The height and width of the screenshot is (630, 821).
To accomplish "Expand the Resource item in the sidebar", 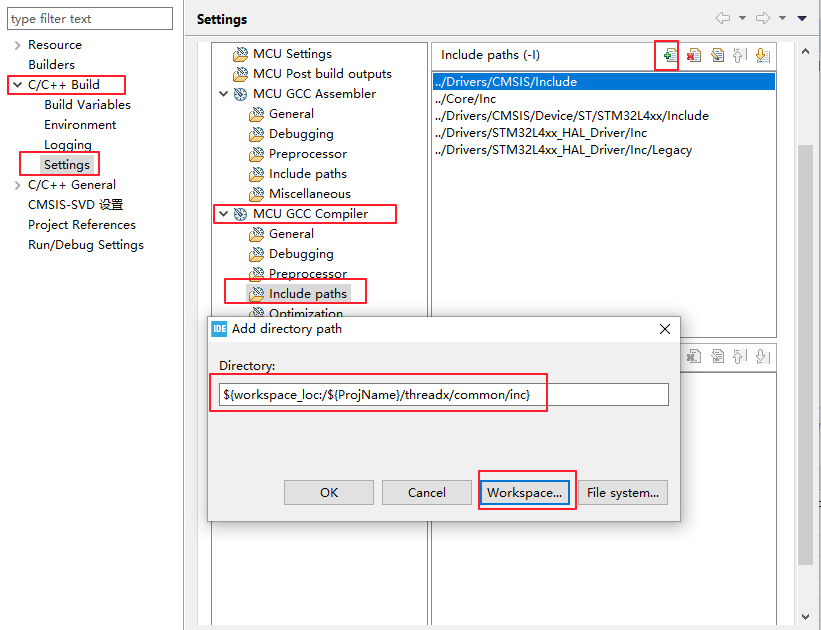I will (x=18, y=44).
